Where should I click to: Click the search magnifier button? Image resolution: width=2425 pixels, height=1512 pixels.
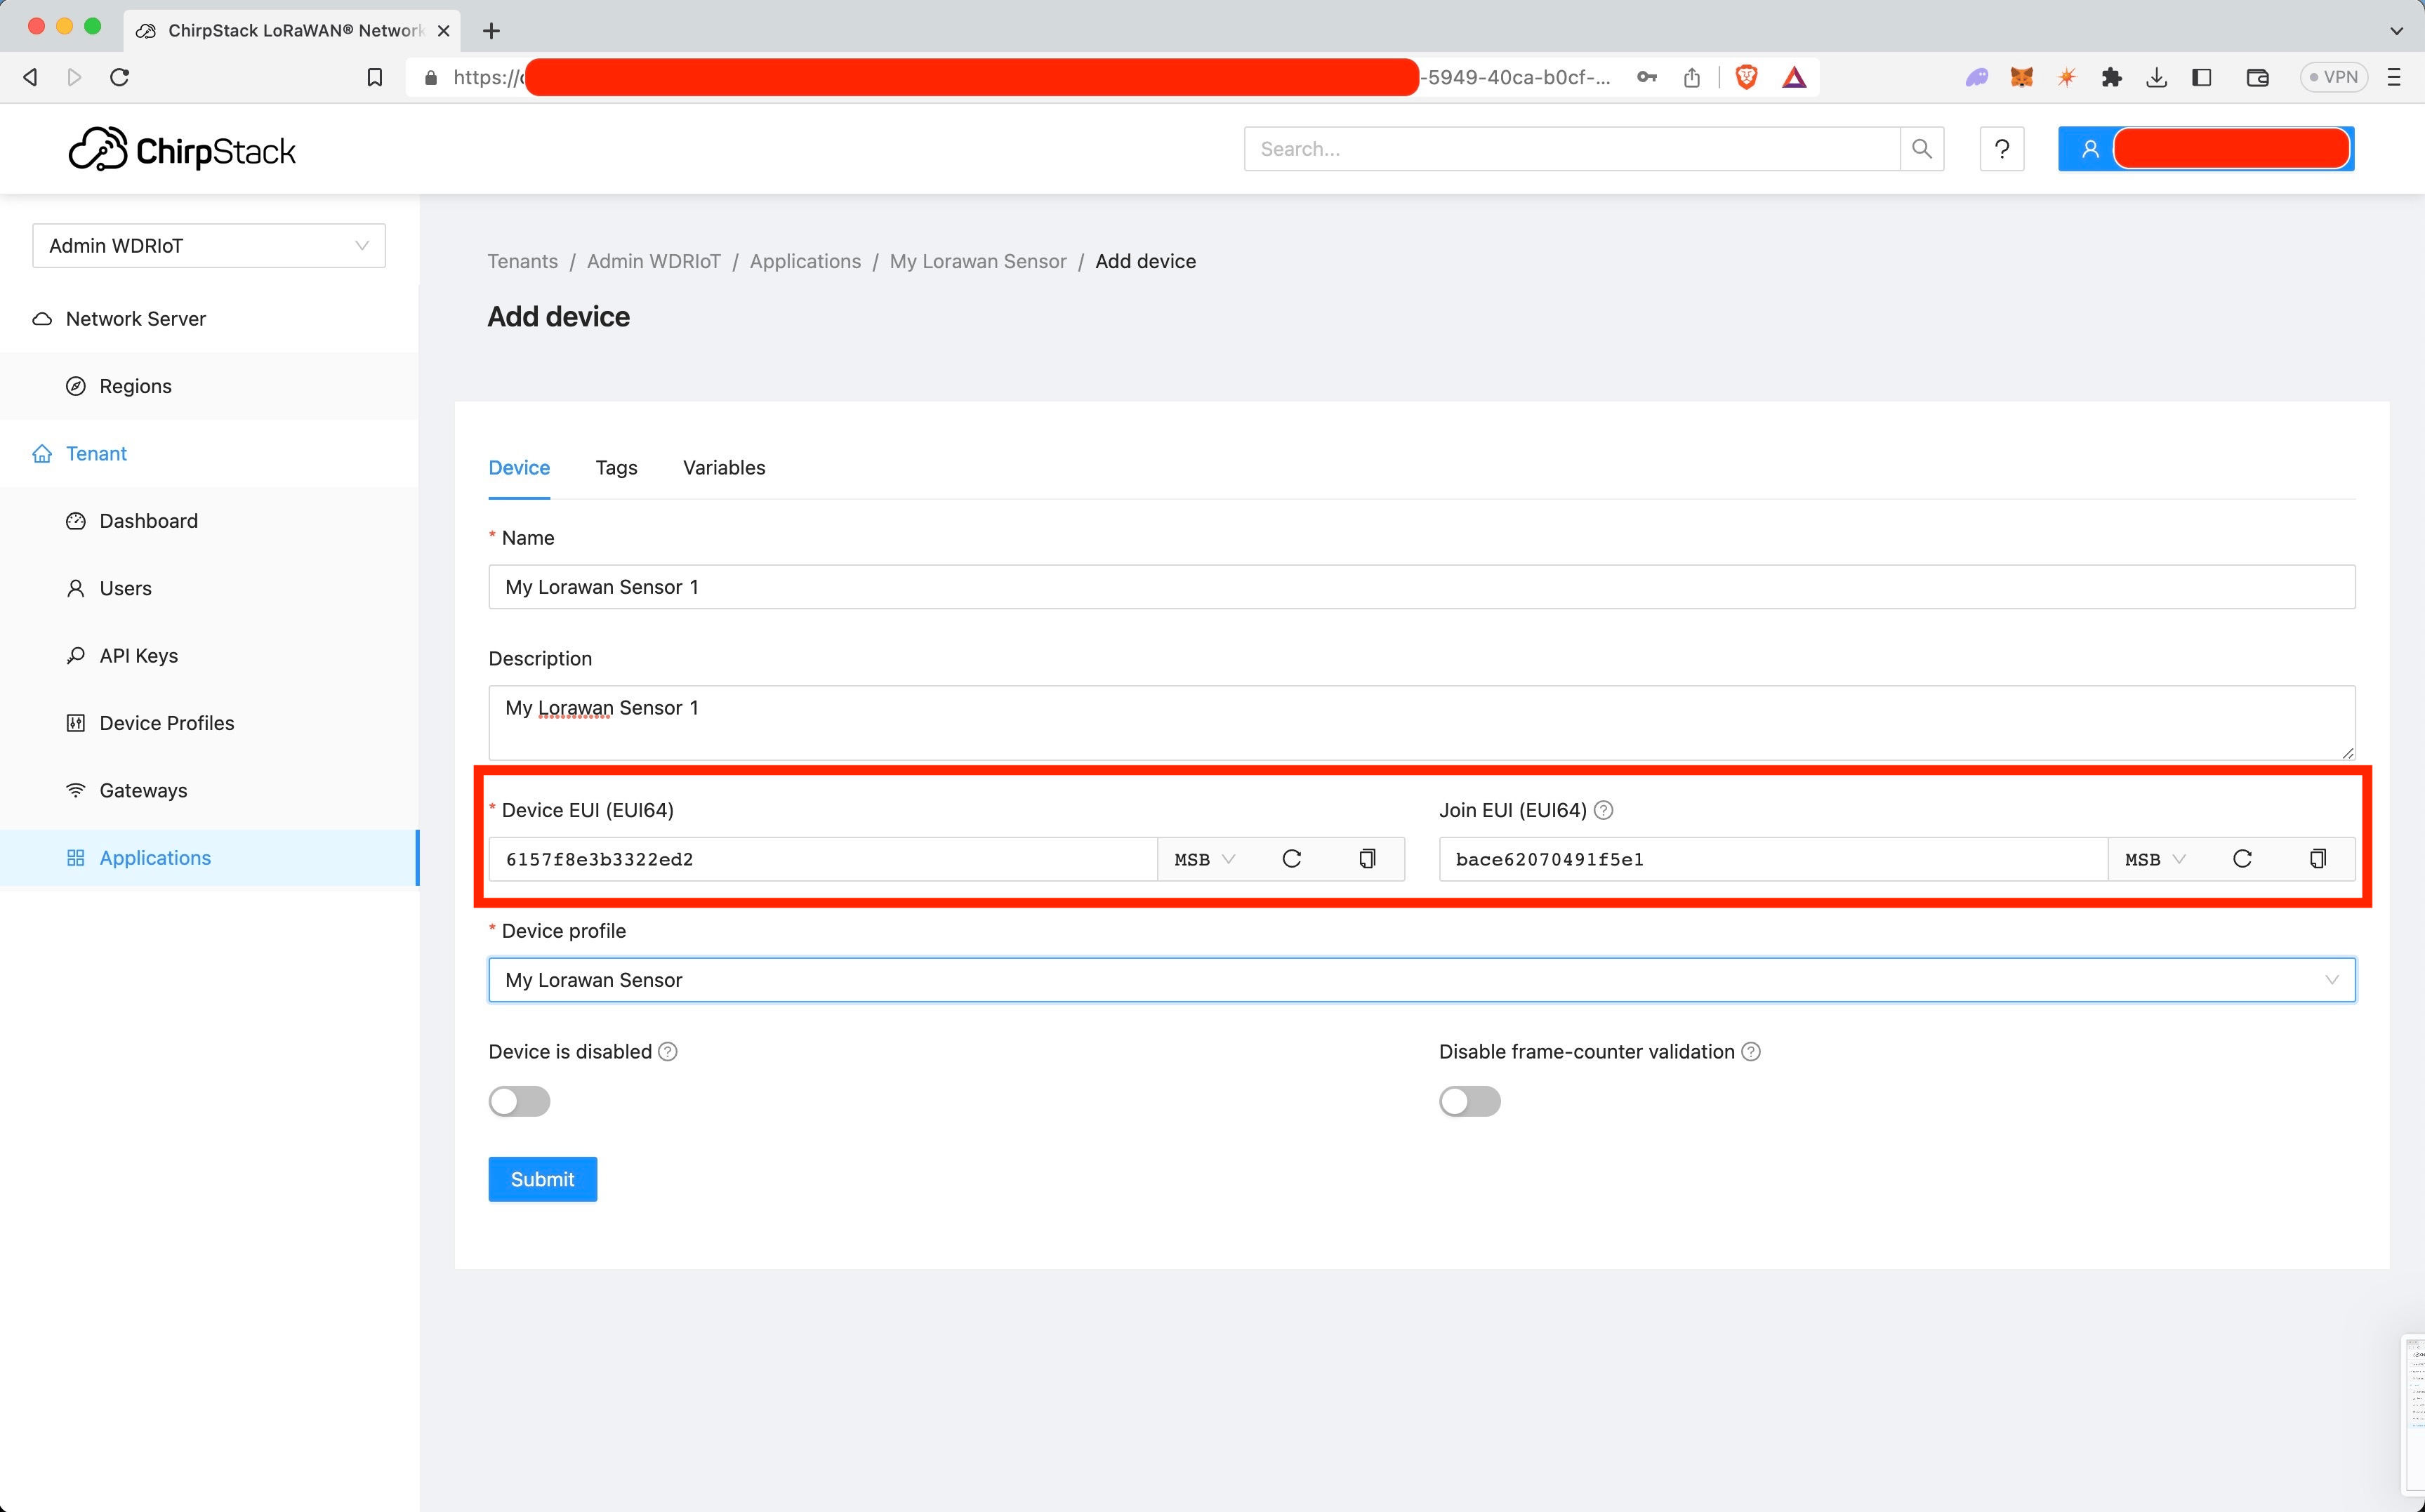[1921, 149]
